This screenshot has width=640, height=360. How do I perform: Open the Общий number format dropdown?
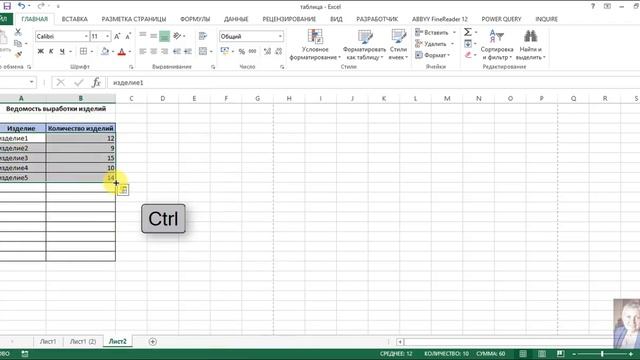coord(280,36)
